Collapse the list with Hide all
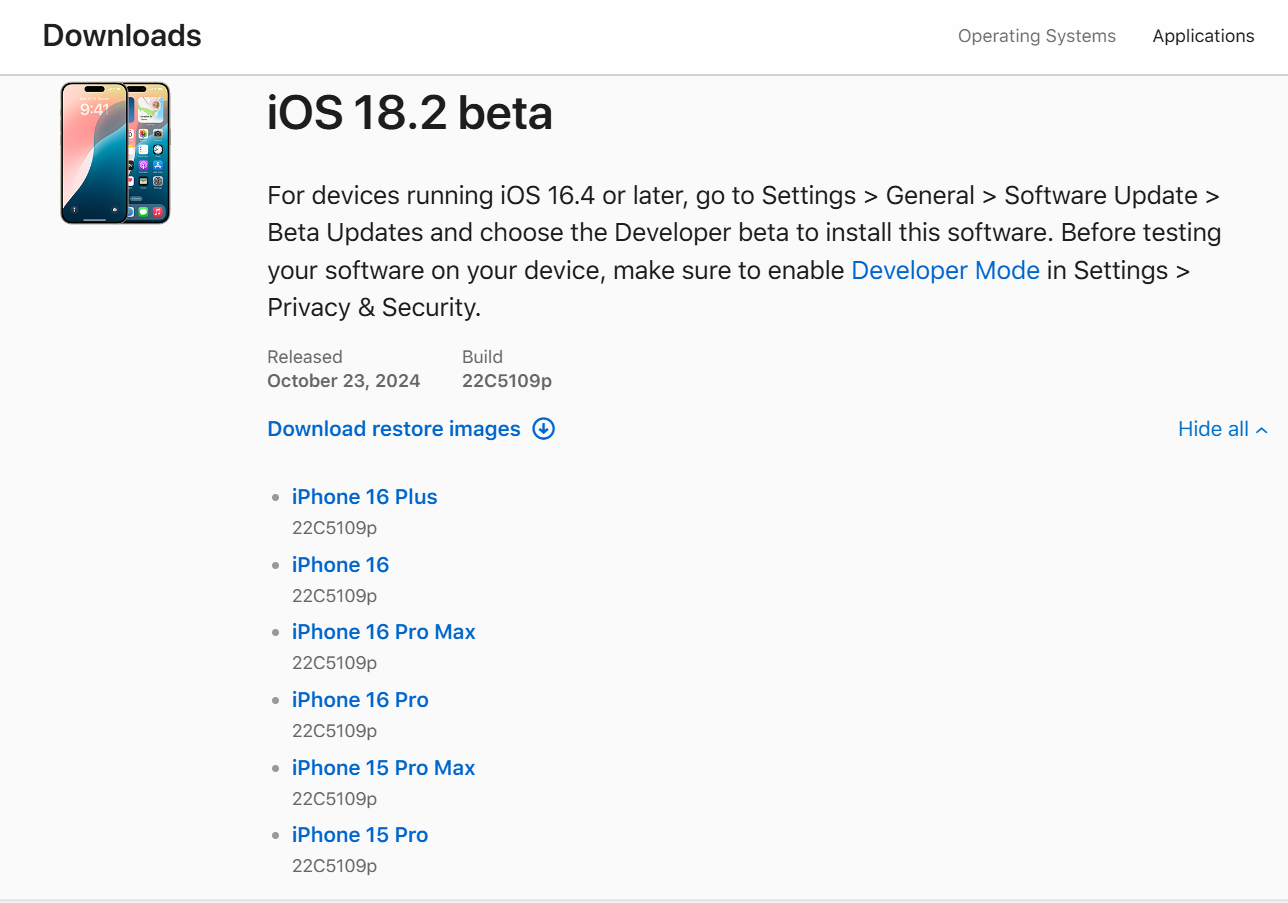Viewport: 1288px width, 903px height. coord(1223,429)
